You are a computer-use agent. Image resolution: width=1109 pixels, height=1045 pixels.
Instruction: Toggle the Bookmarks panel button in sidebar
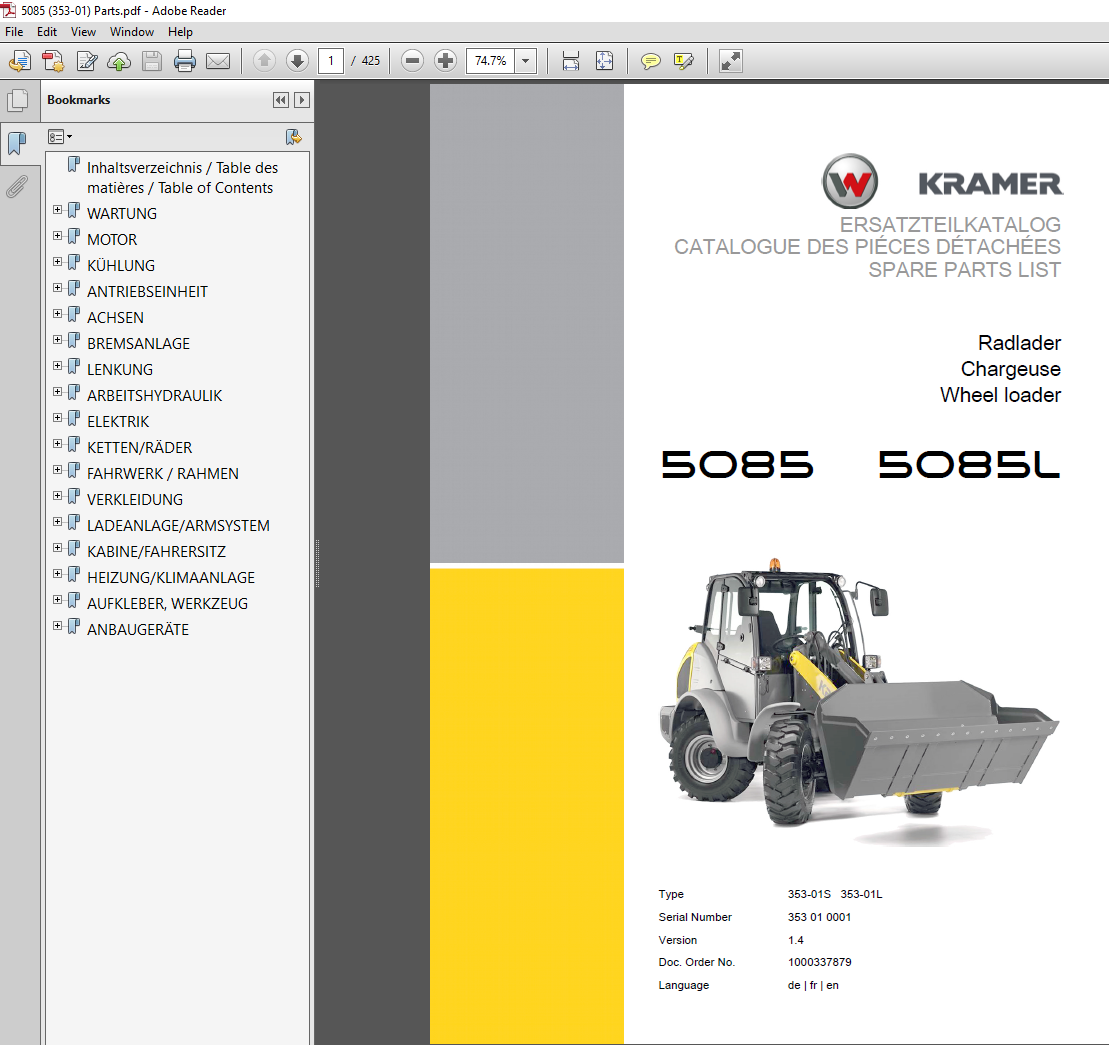pyautogui.click(x=16, y=144)
